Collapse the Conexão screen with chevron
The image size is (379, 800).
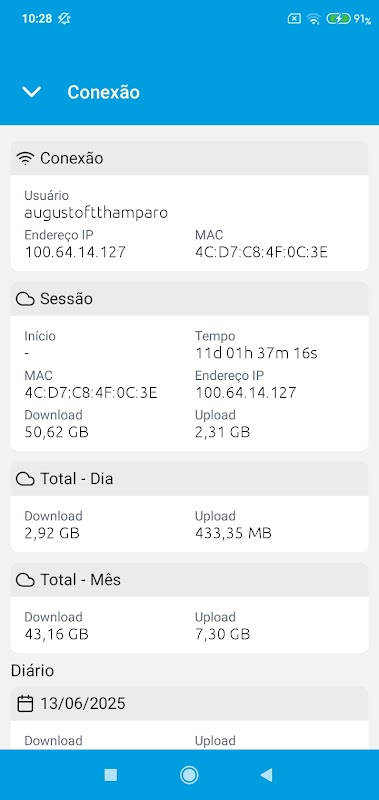(32, 92)
